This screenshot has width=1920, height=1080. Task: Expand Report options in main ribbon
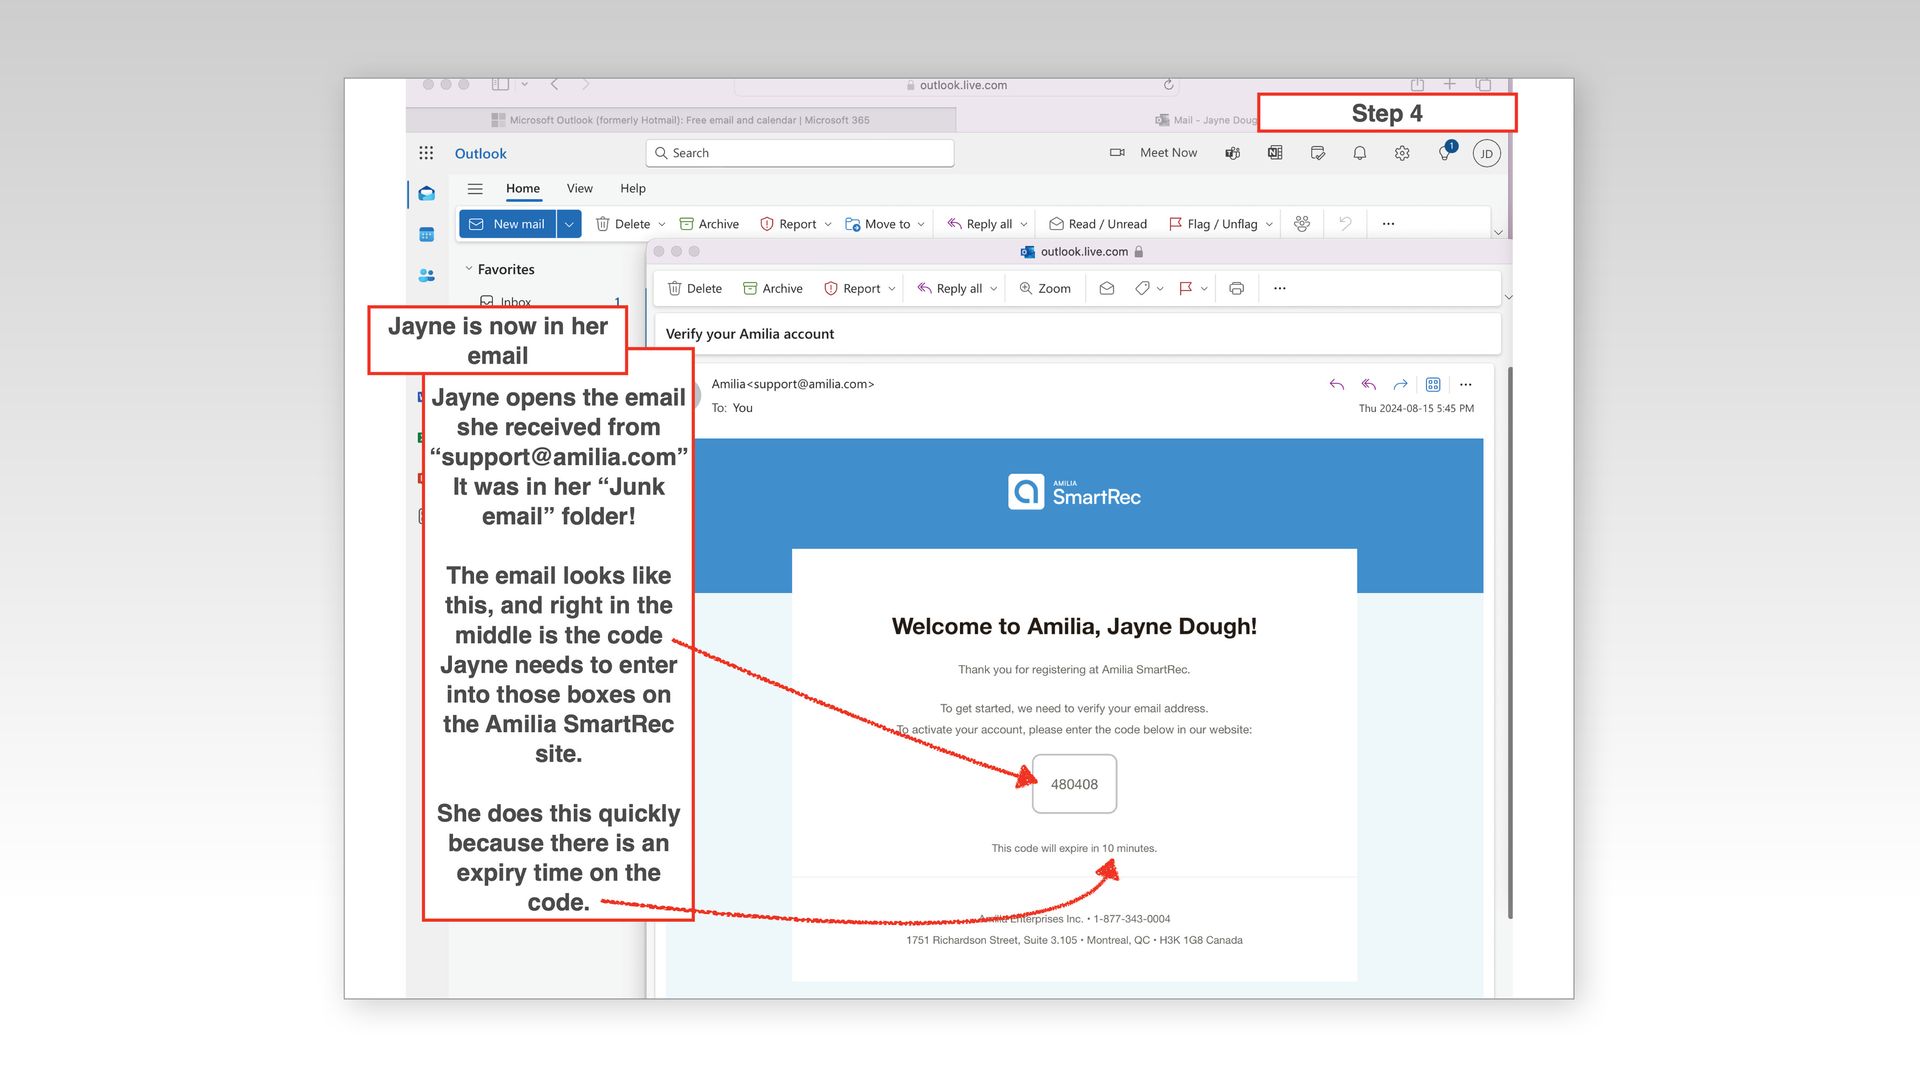[828, 225]
